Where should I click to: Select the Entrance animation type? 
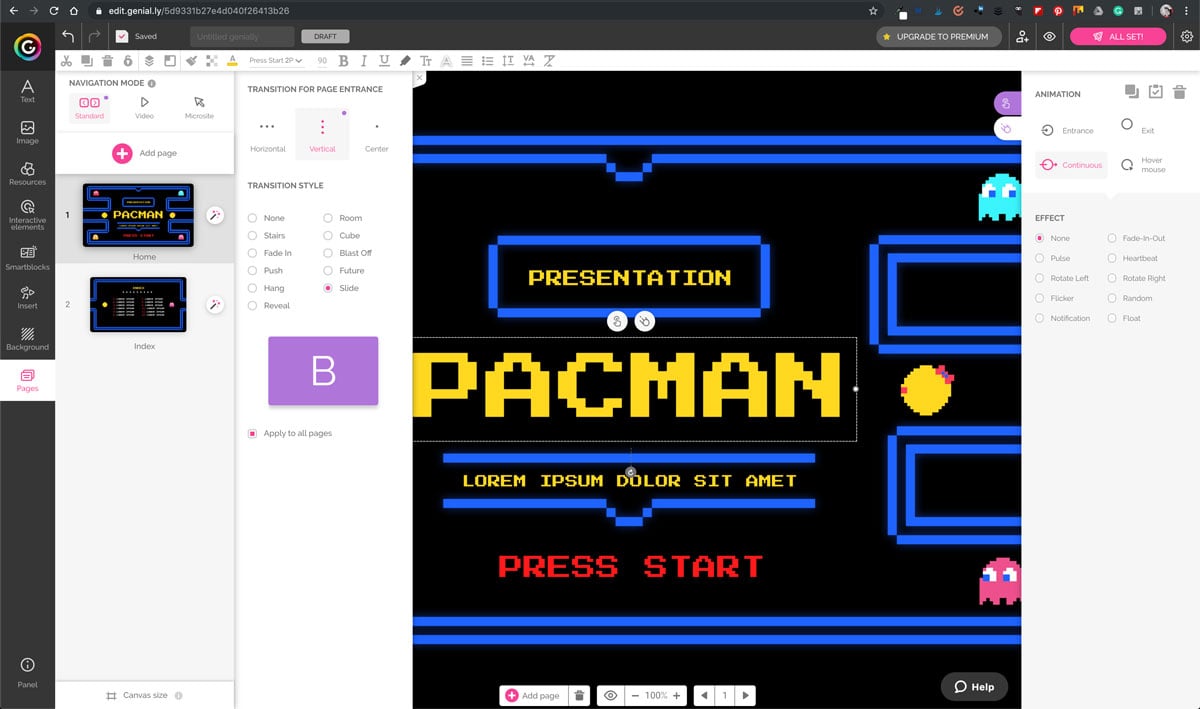pos(1068,130)
